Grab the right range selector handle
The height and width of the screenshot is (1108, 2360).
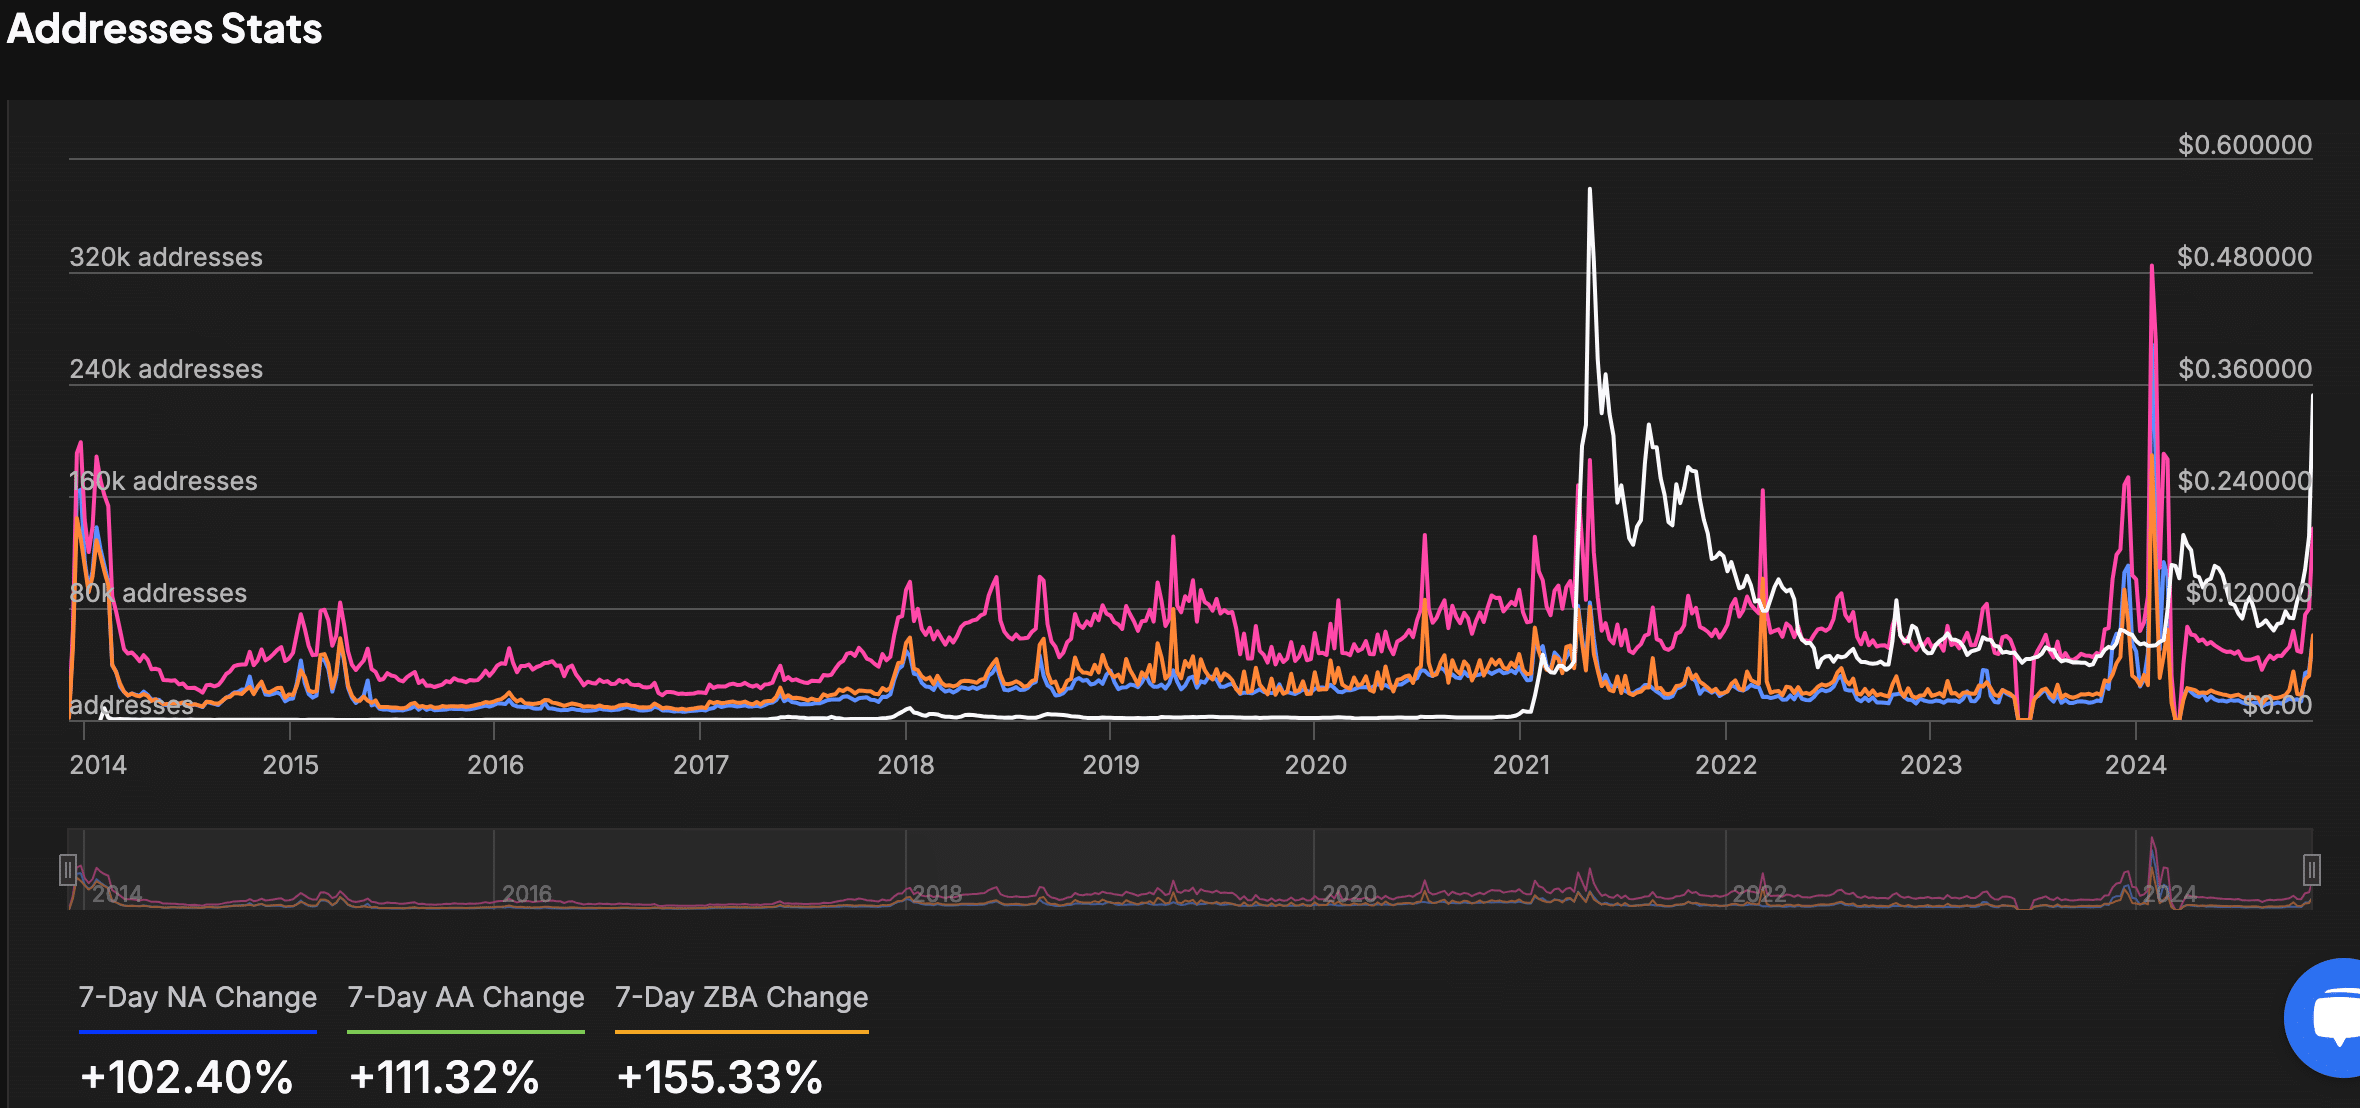(2312, 870)
